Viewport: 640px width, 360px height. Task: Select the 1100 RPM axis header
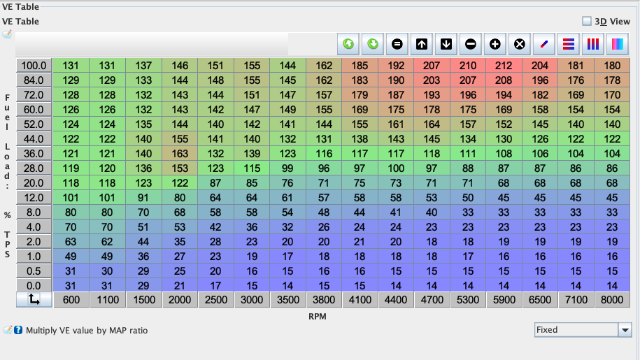(x=108, y=300)
